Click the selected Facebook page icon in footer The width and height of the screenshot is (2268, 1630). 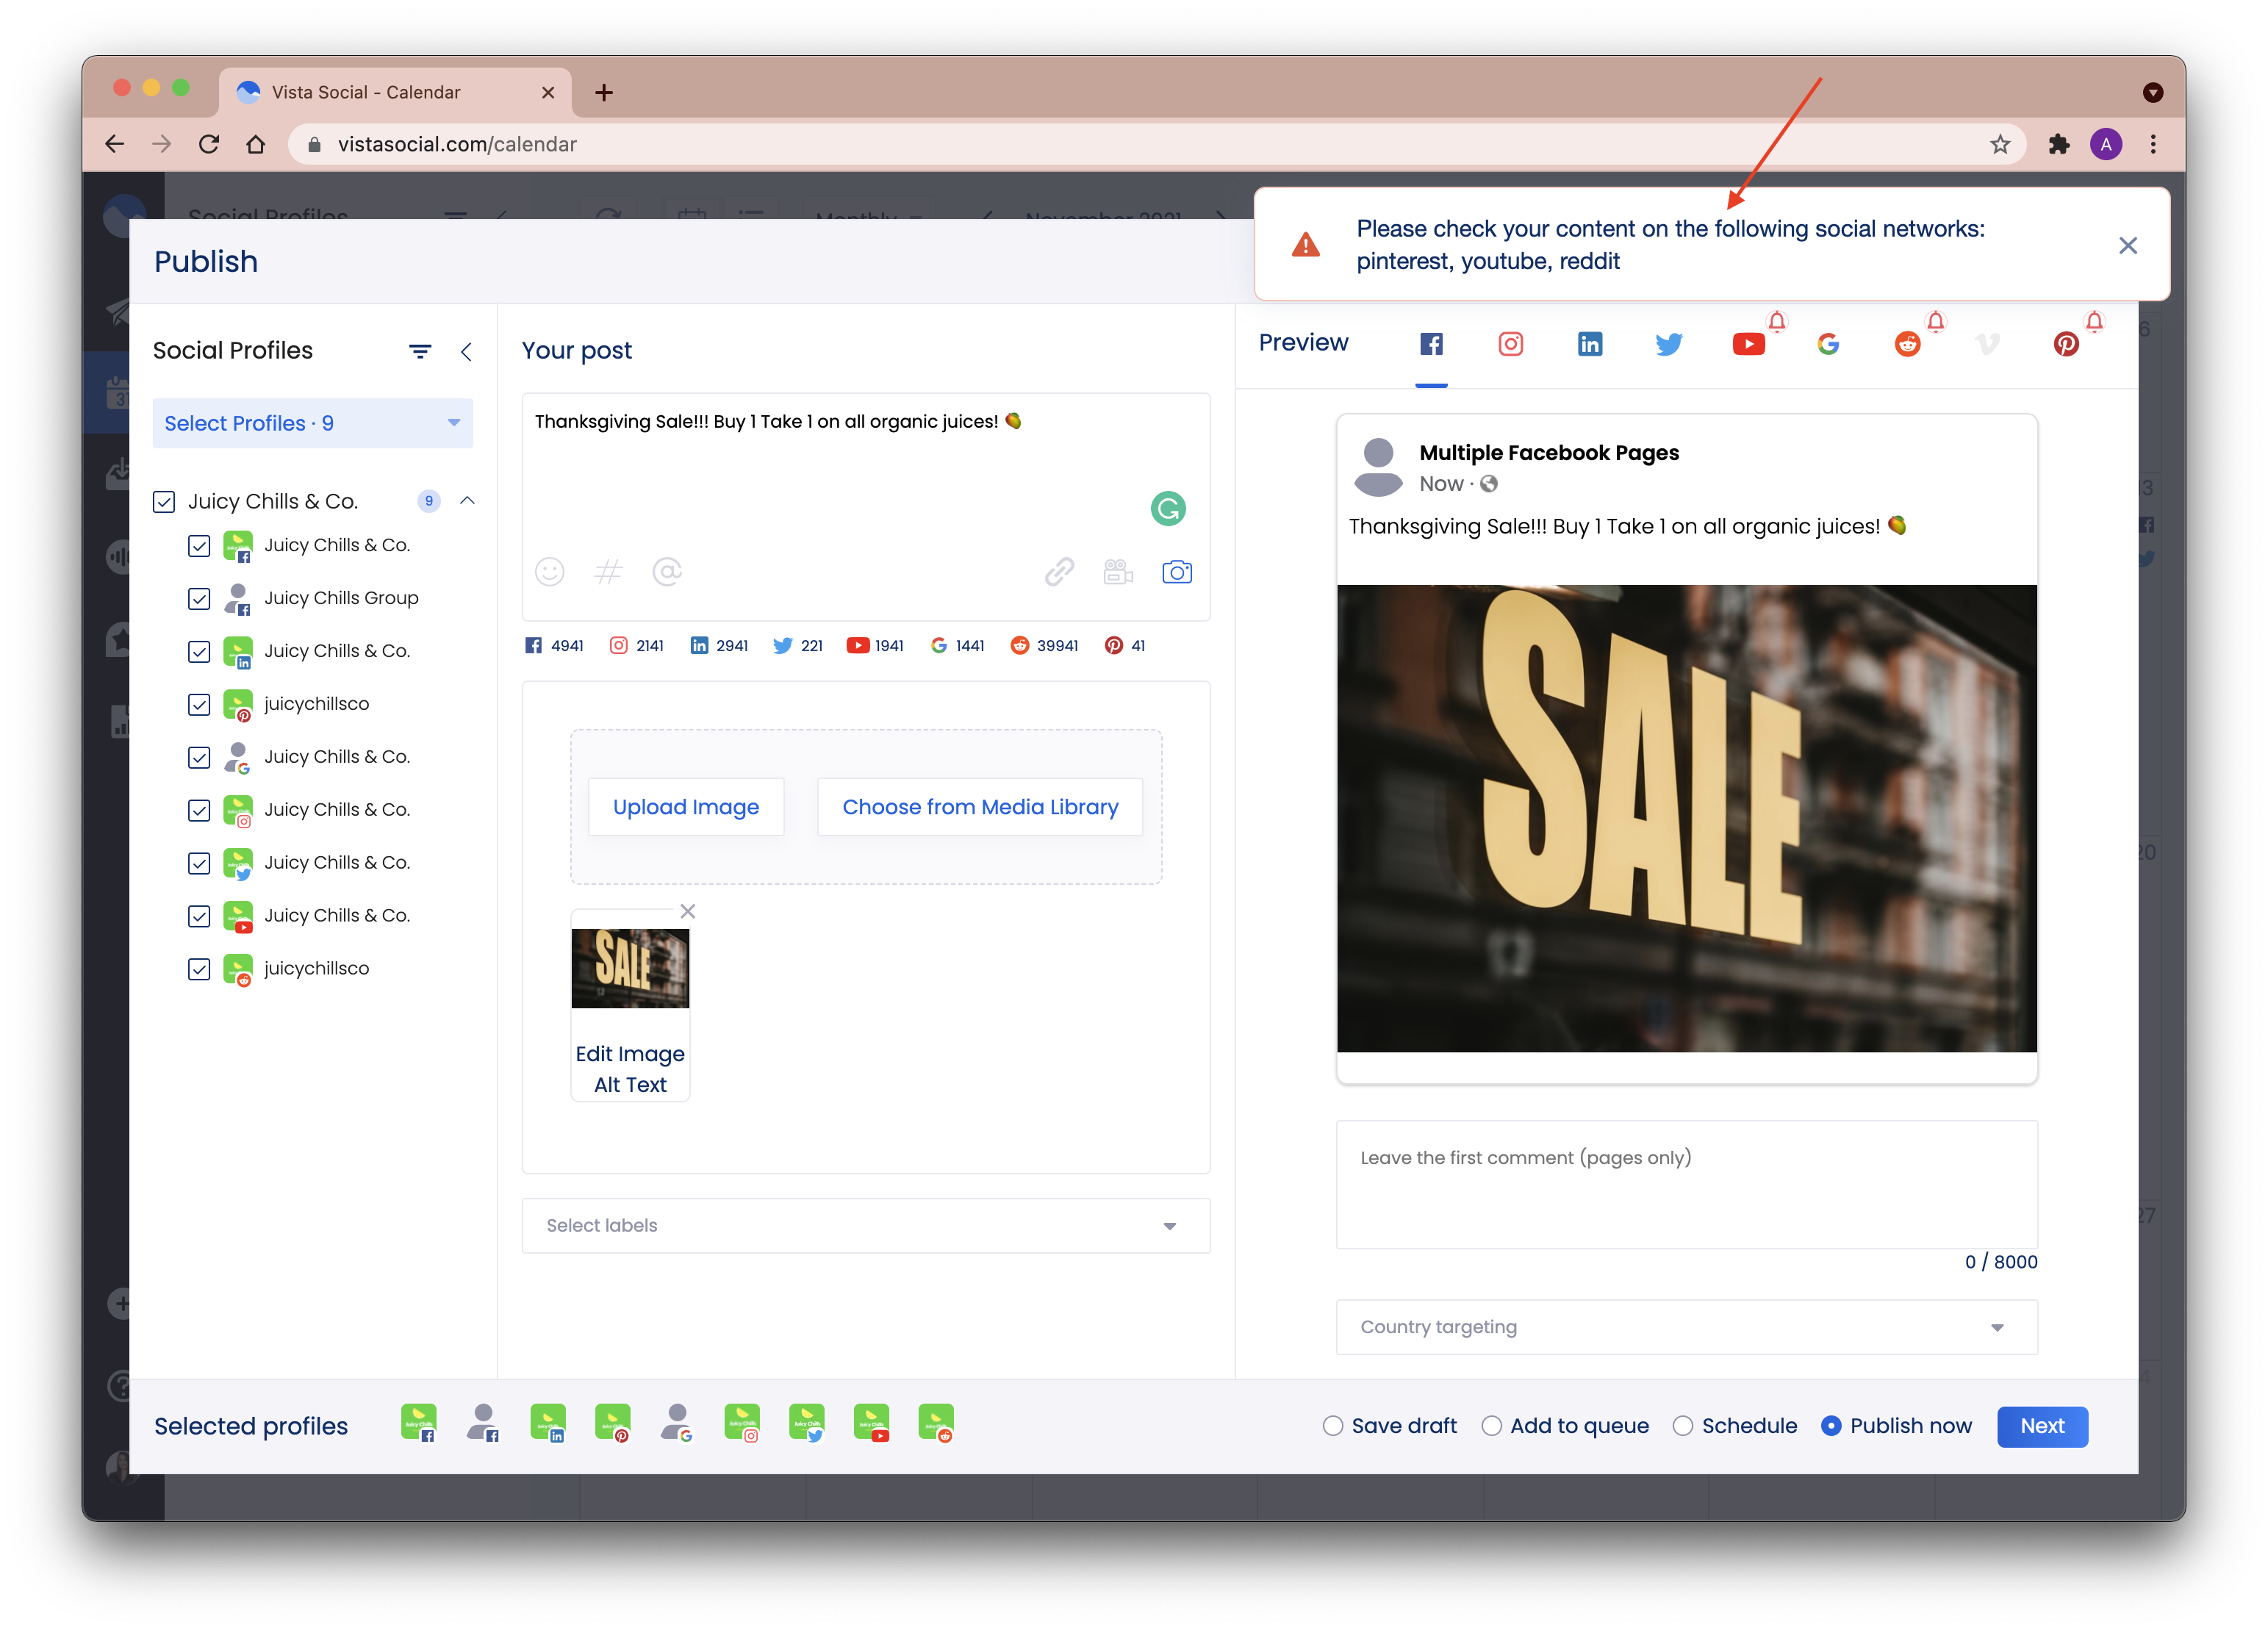[x=419, y=1422]
